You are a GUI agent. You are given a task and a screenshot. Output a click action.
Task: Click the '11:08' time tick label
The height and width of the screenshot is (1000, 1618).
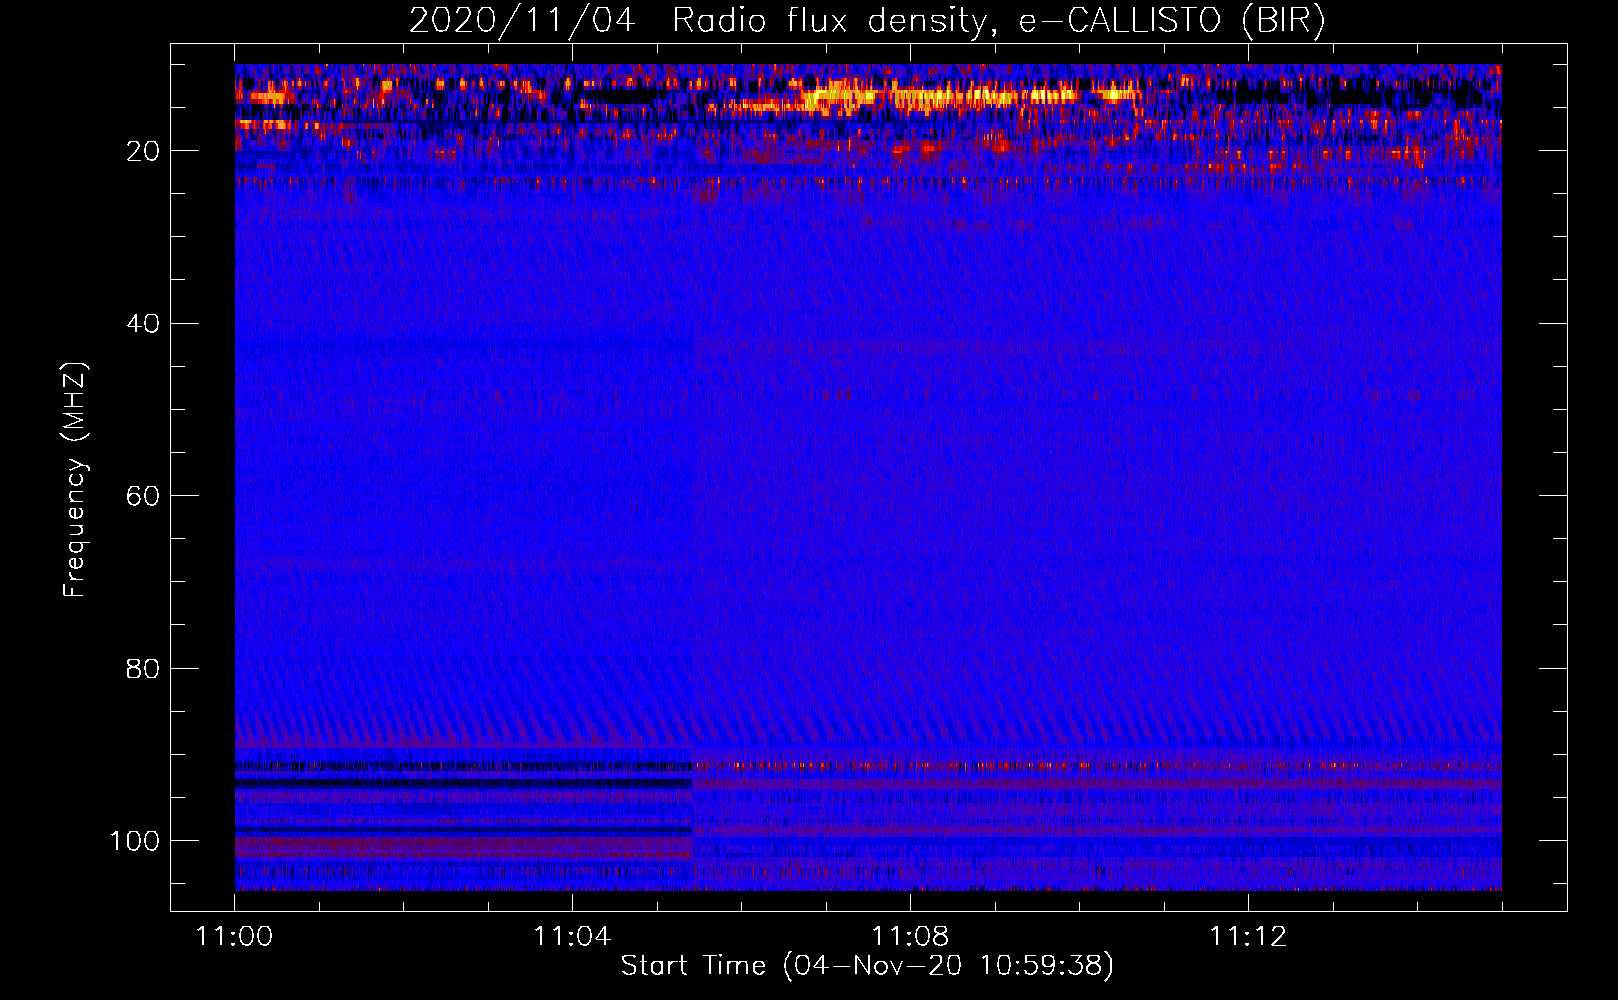(910, 936)
